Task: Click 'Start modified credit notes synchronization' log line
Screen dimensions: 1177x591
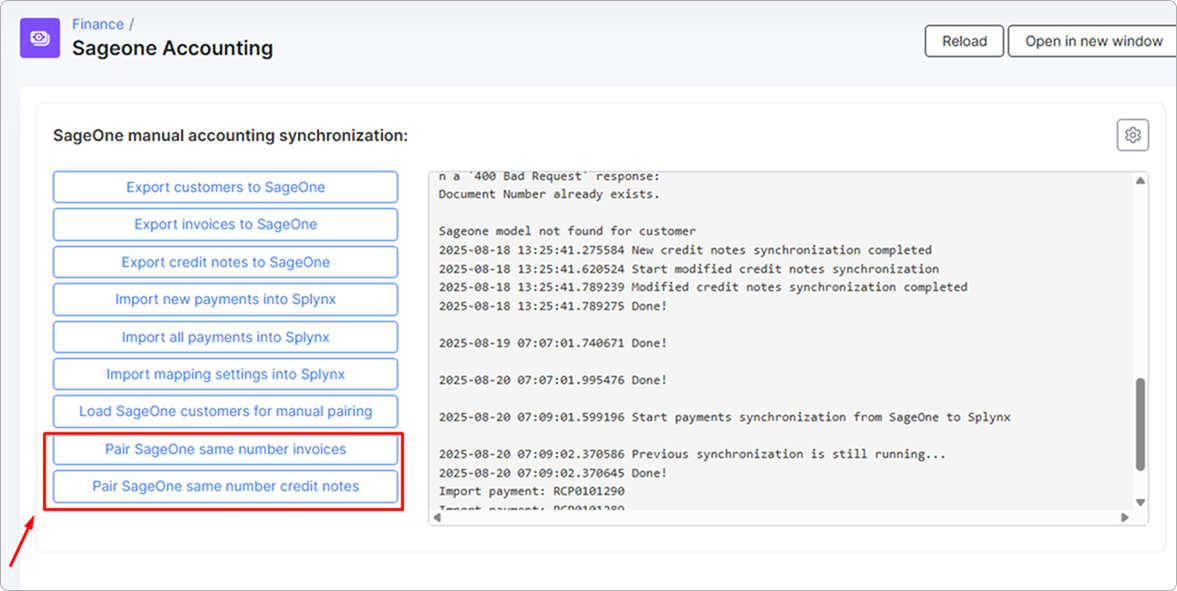Action: (x=689, y=269)
